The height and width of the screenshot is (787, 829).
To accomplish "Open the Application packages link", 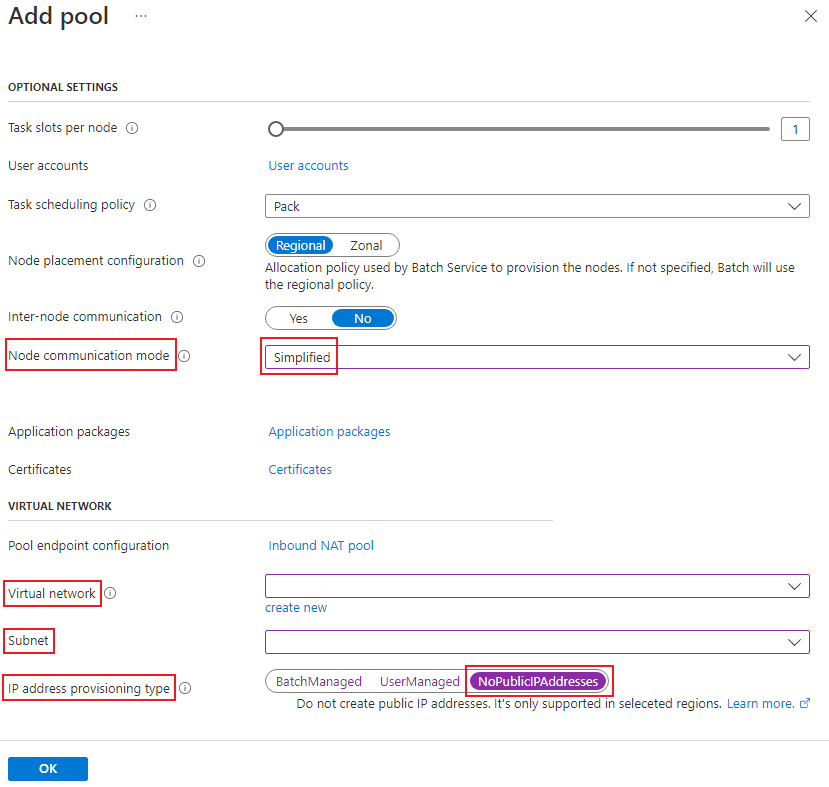I will coord(329,432).
